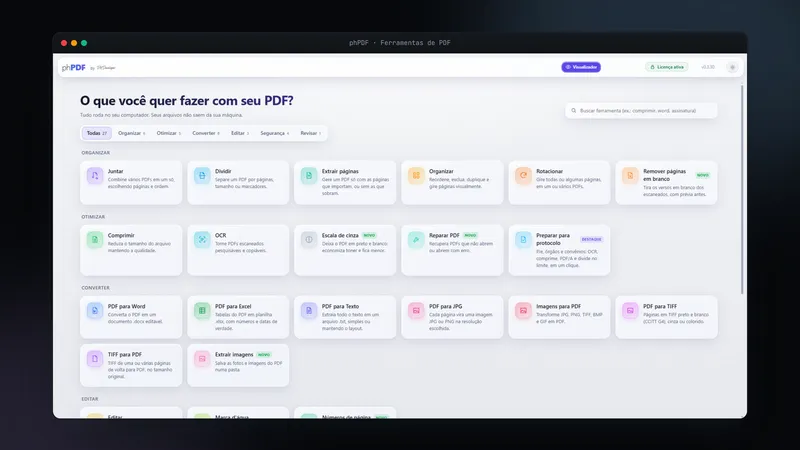Viewport: 800px width, 450px height.
Task: Select the PDF para JPG icon
Action: [x=416, y=310]
